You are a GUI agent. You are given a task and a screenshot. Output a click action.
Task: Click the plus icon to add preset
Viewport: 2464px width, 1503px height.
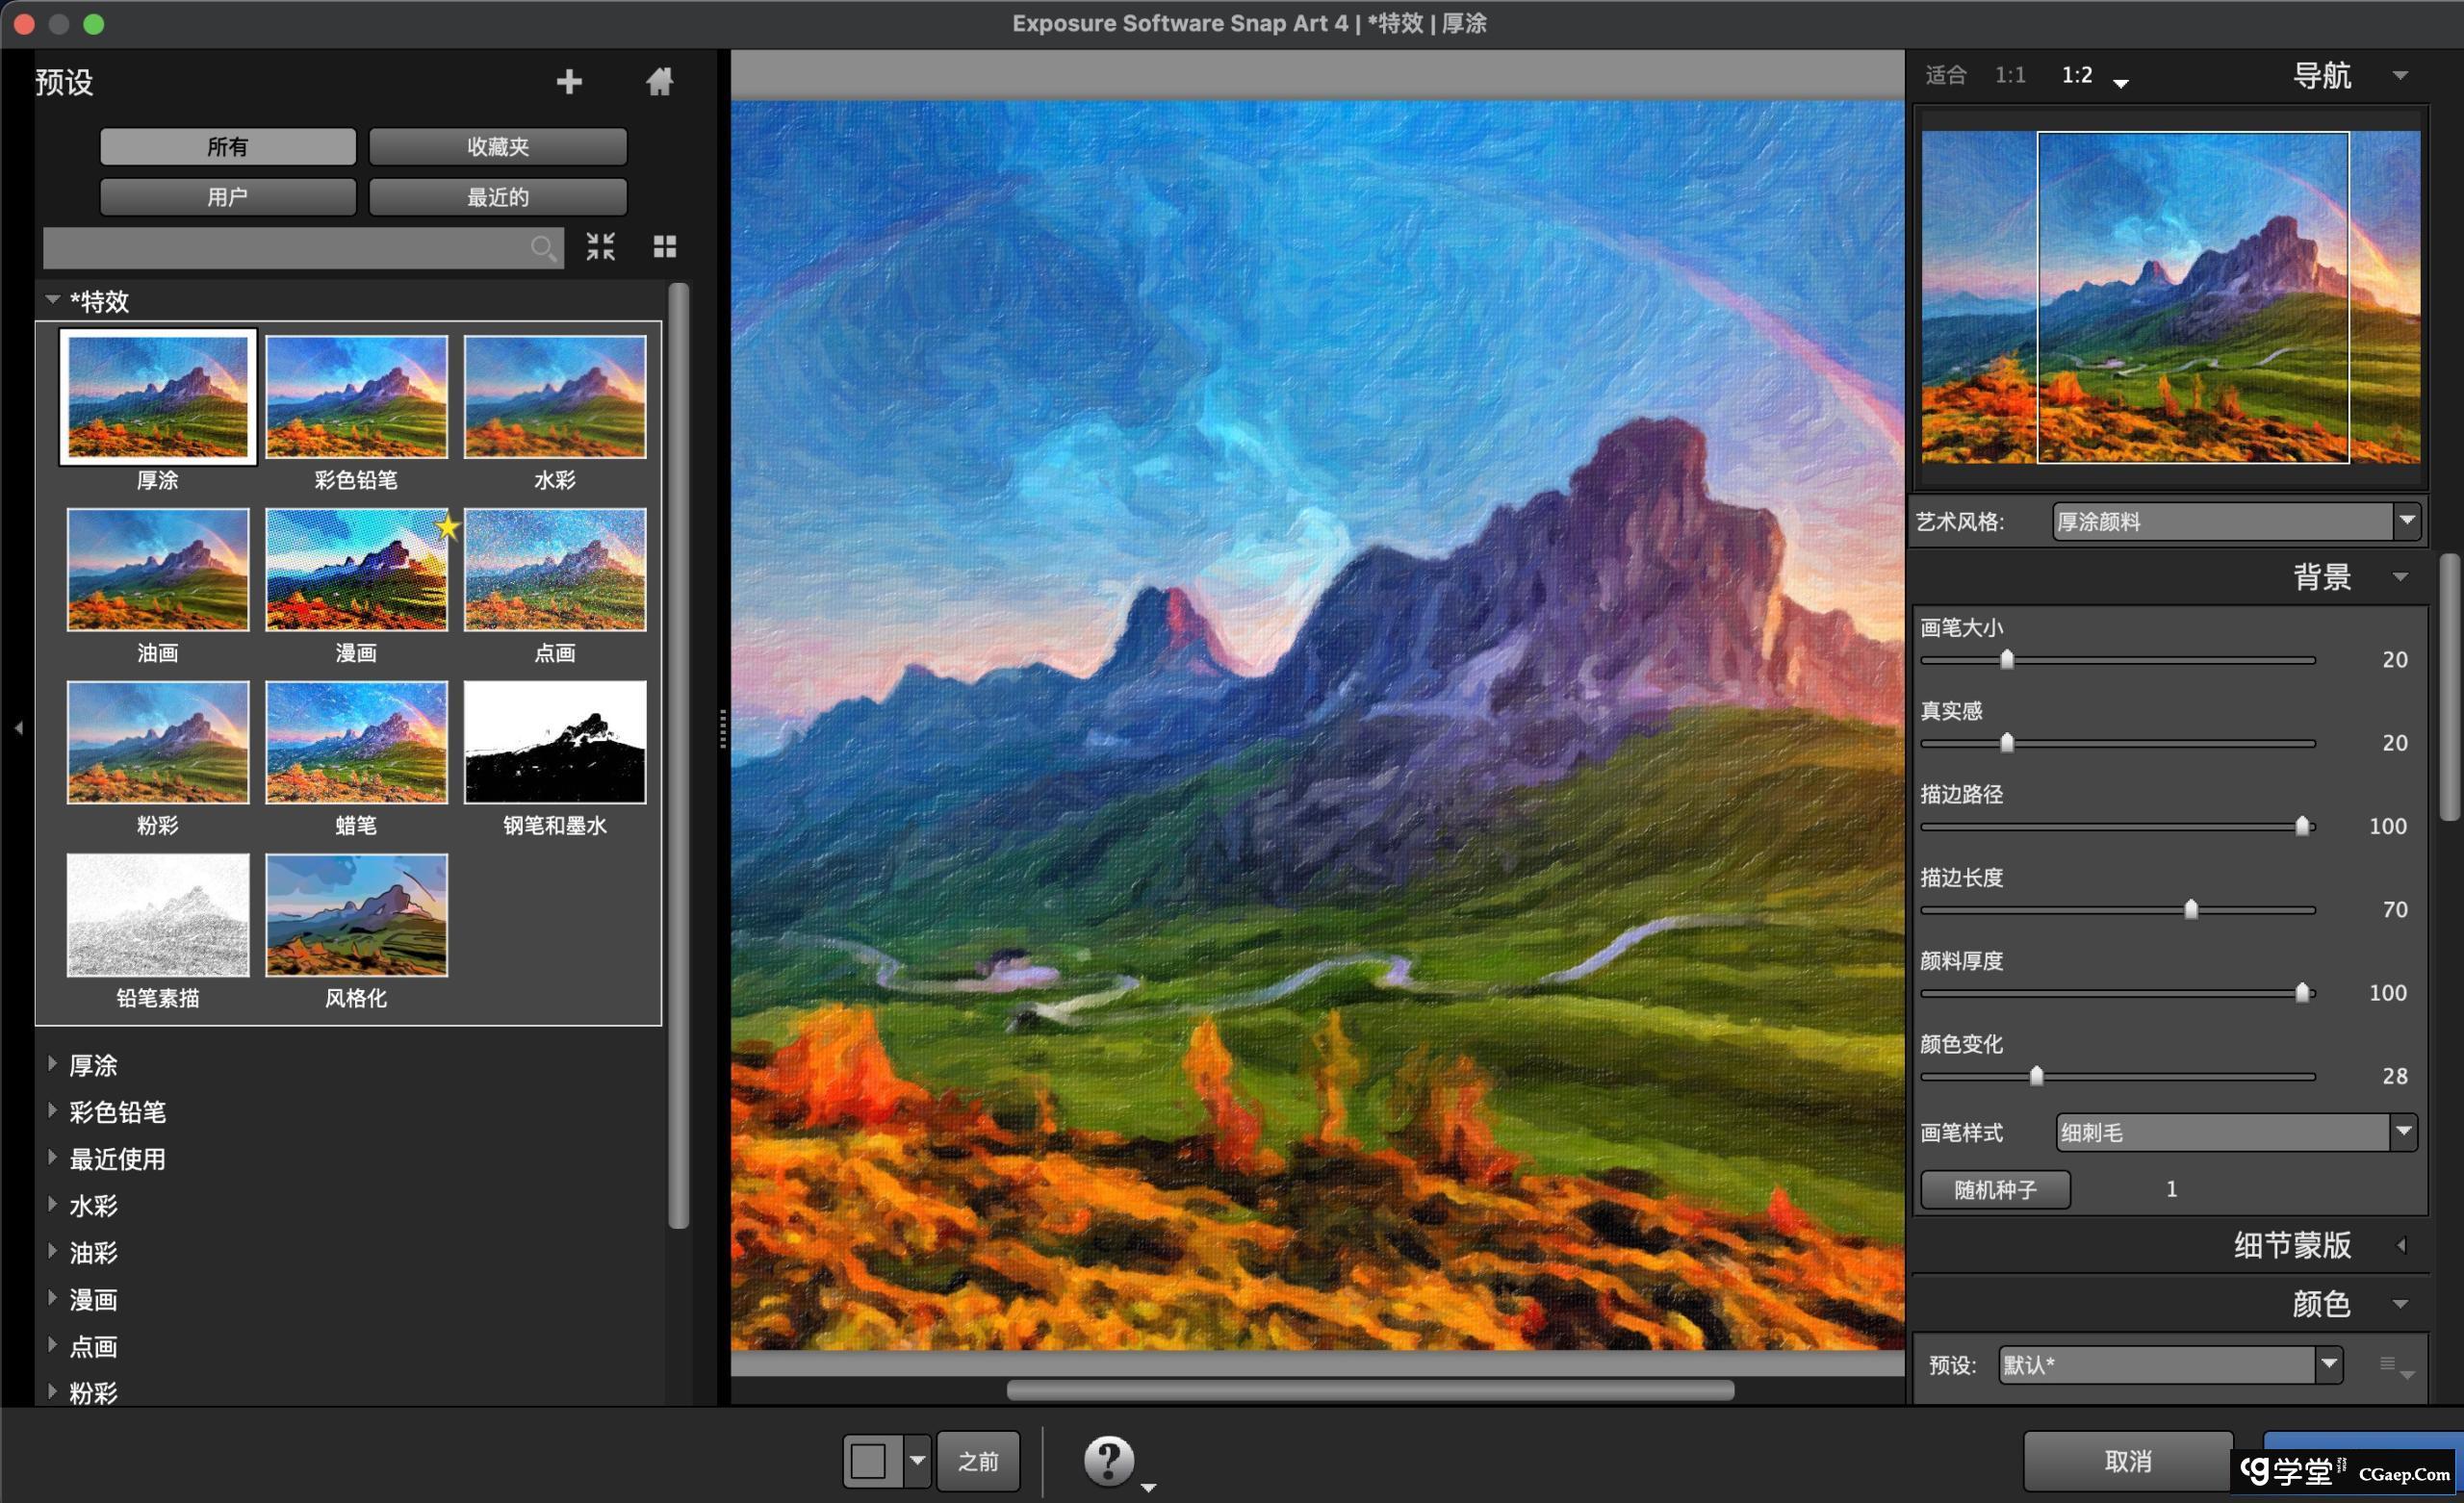click(569, 82)
